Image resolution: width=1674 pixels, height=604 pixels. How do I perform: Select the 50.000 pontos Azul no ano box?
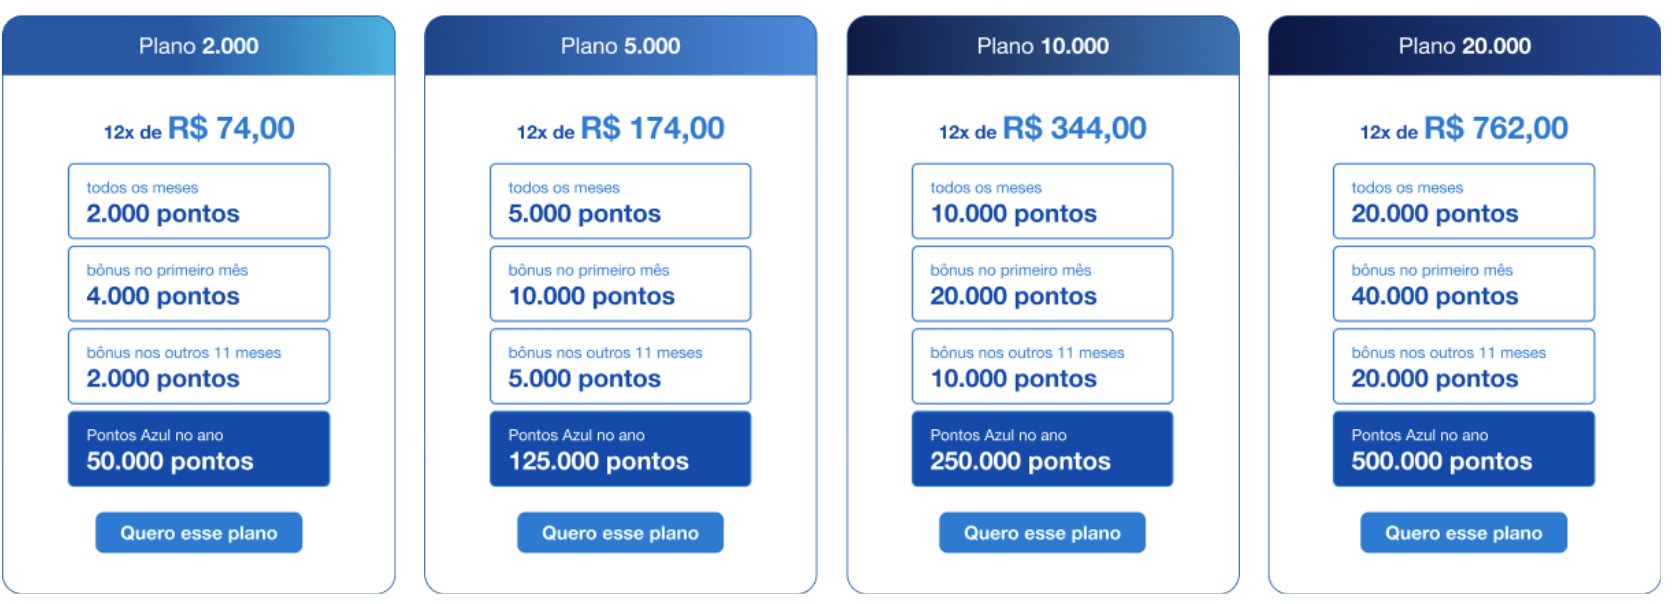(x=199, y=449)
